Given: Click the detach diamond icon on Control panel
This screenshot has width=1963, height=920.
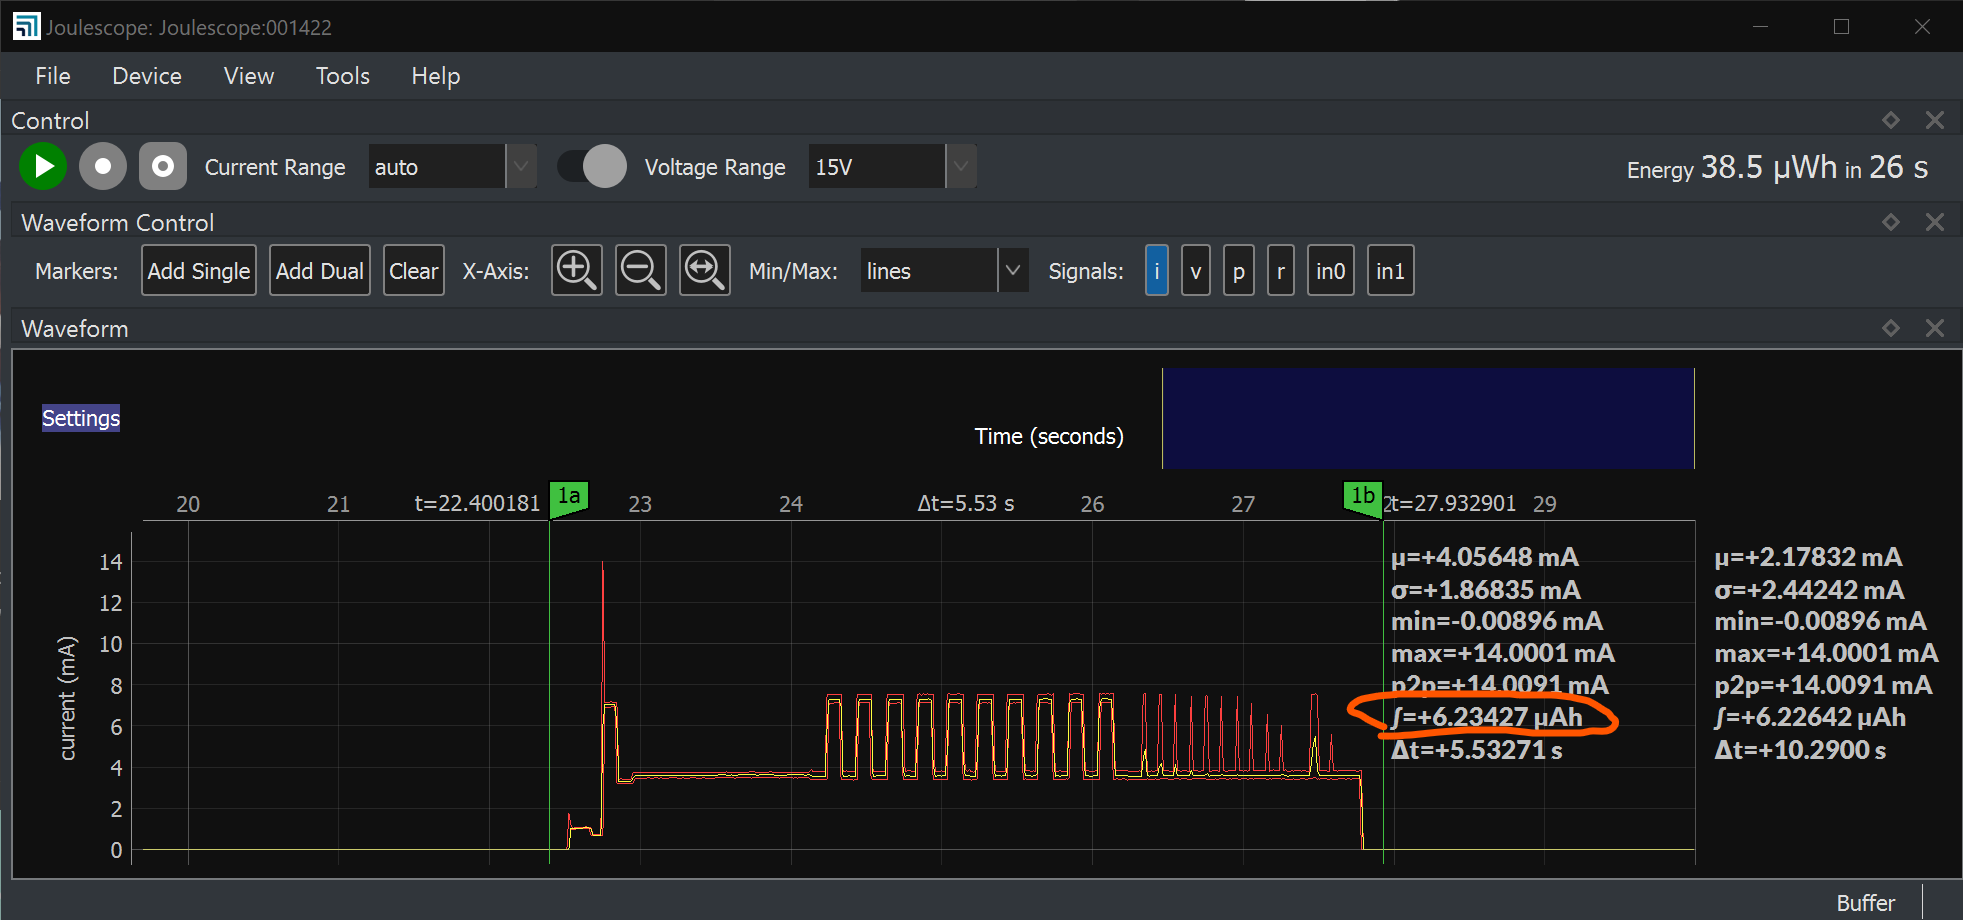Looking at the screenshot, I should point(1890,119).
